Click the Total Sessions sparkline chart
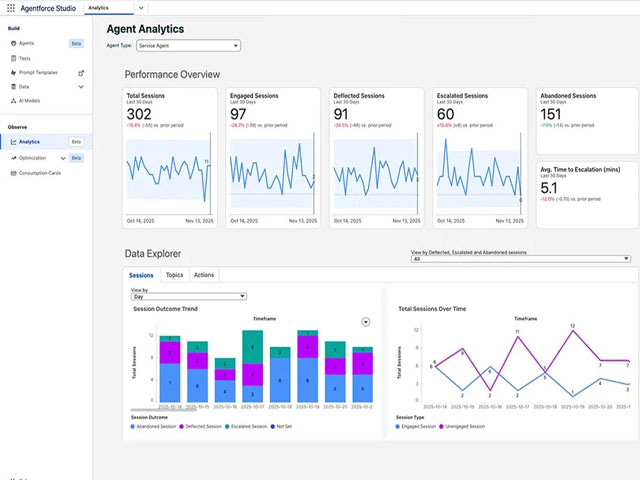This screenshot has width=640, height=480. (x=169, y=173)
